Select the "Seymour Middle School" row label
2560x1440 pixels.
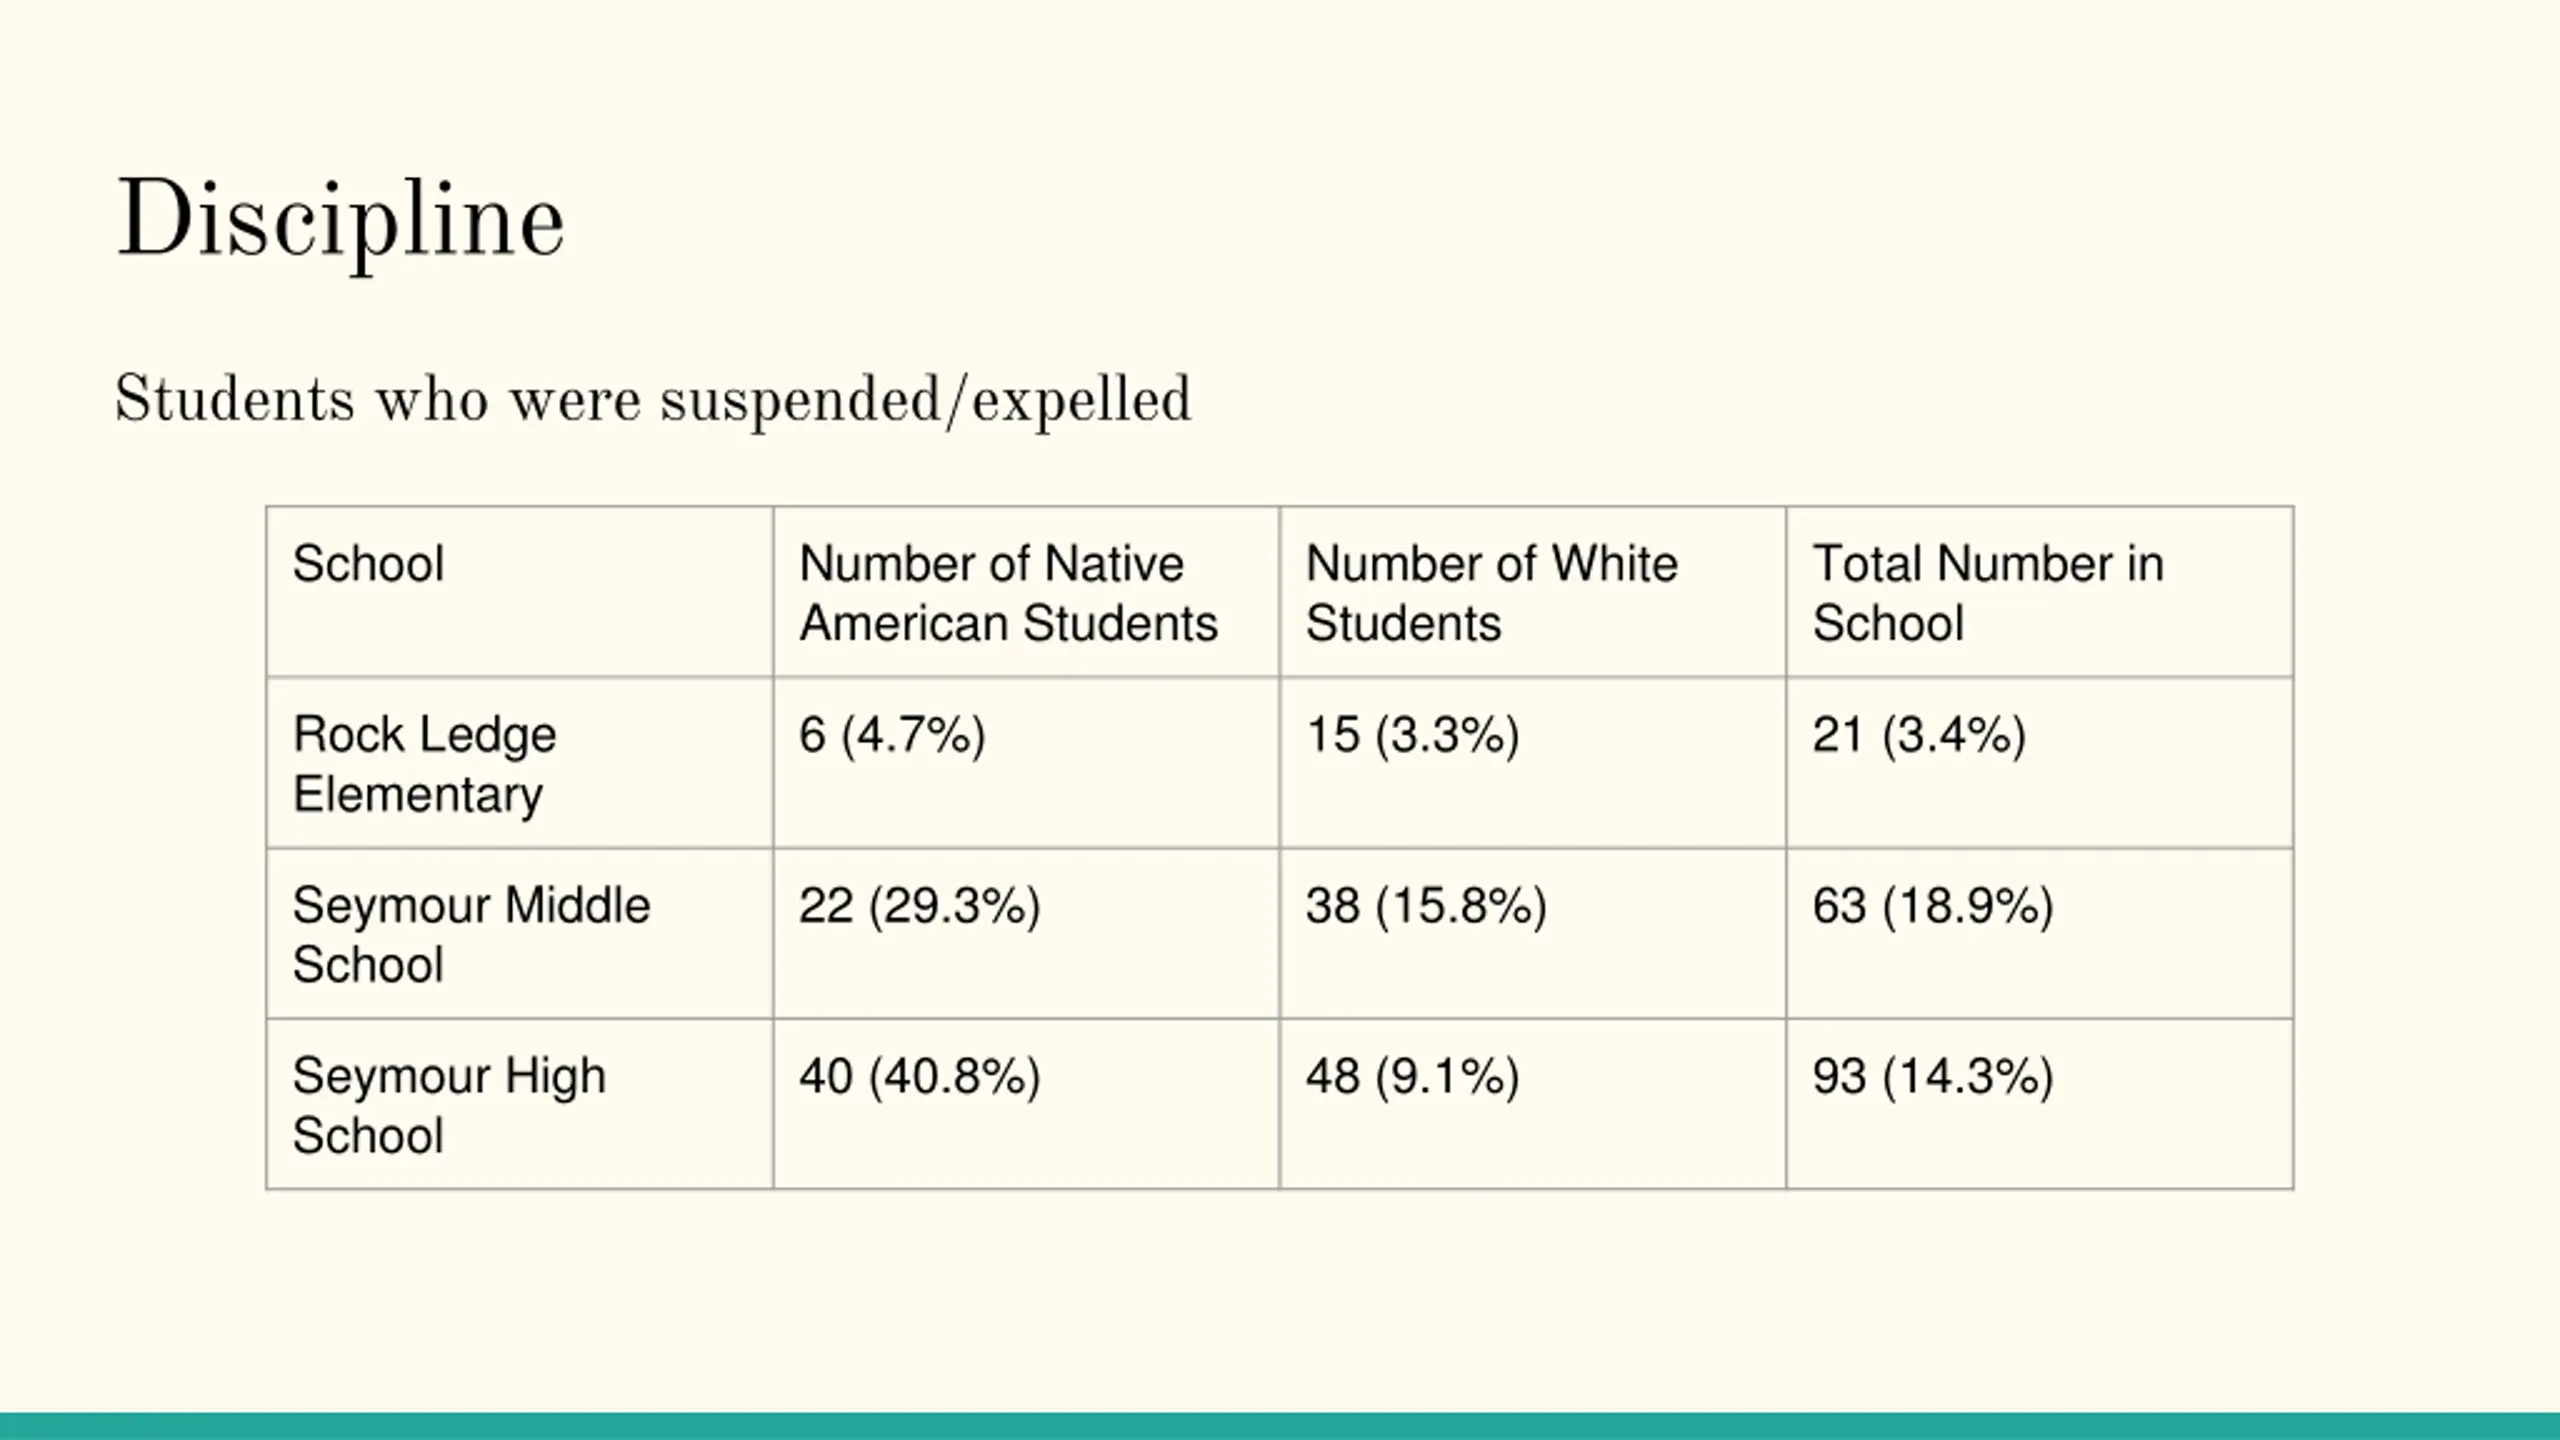(x=471, y=935)
